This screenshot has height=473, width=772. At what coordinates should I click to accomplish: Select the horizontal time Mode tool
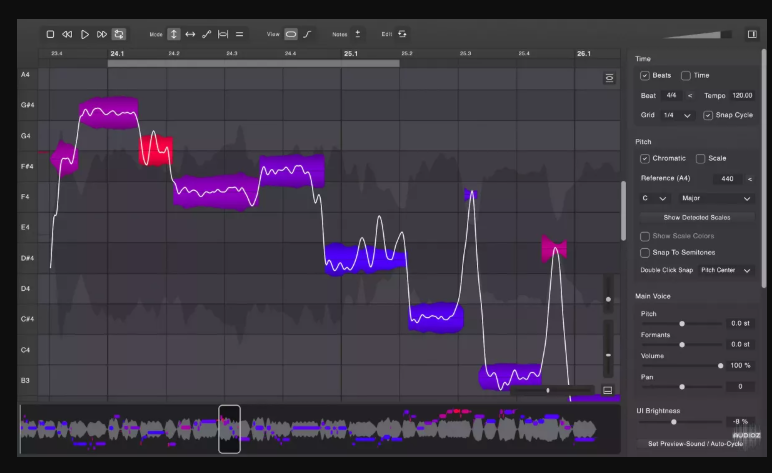[190, 34]
